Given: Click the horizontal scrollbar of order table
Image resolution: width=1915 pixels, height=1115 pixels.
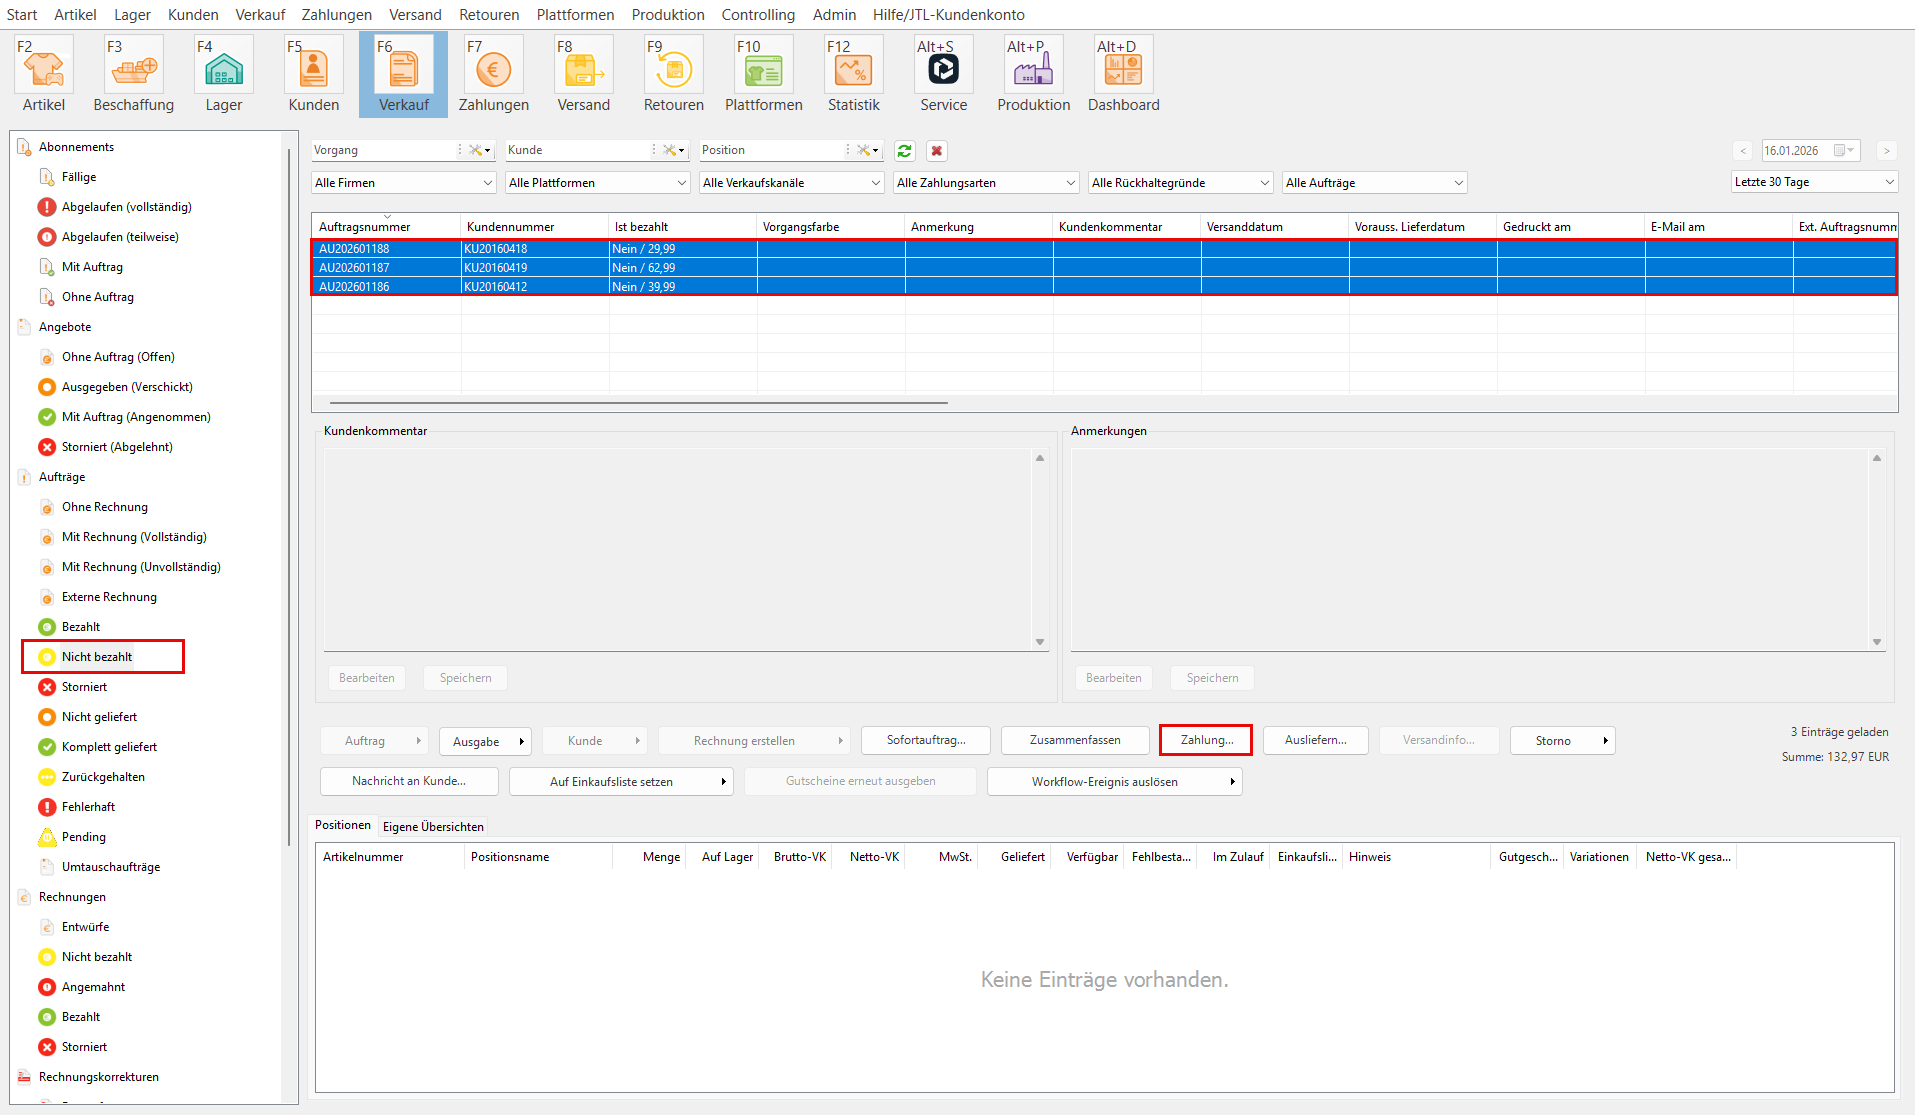Looking at the screenshot, I should pos(638,403).
